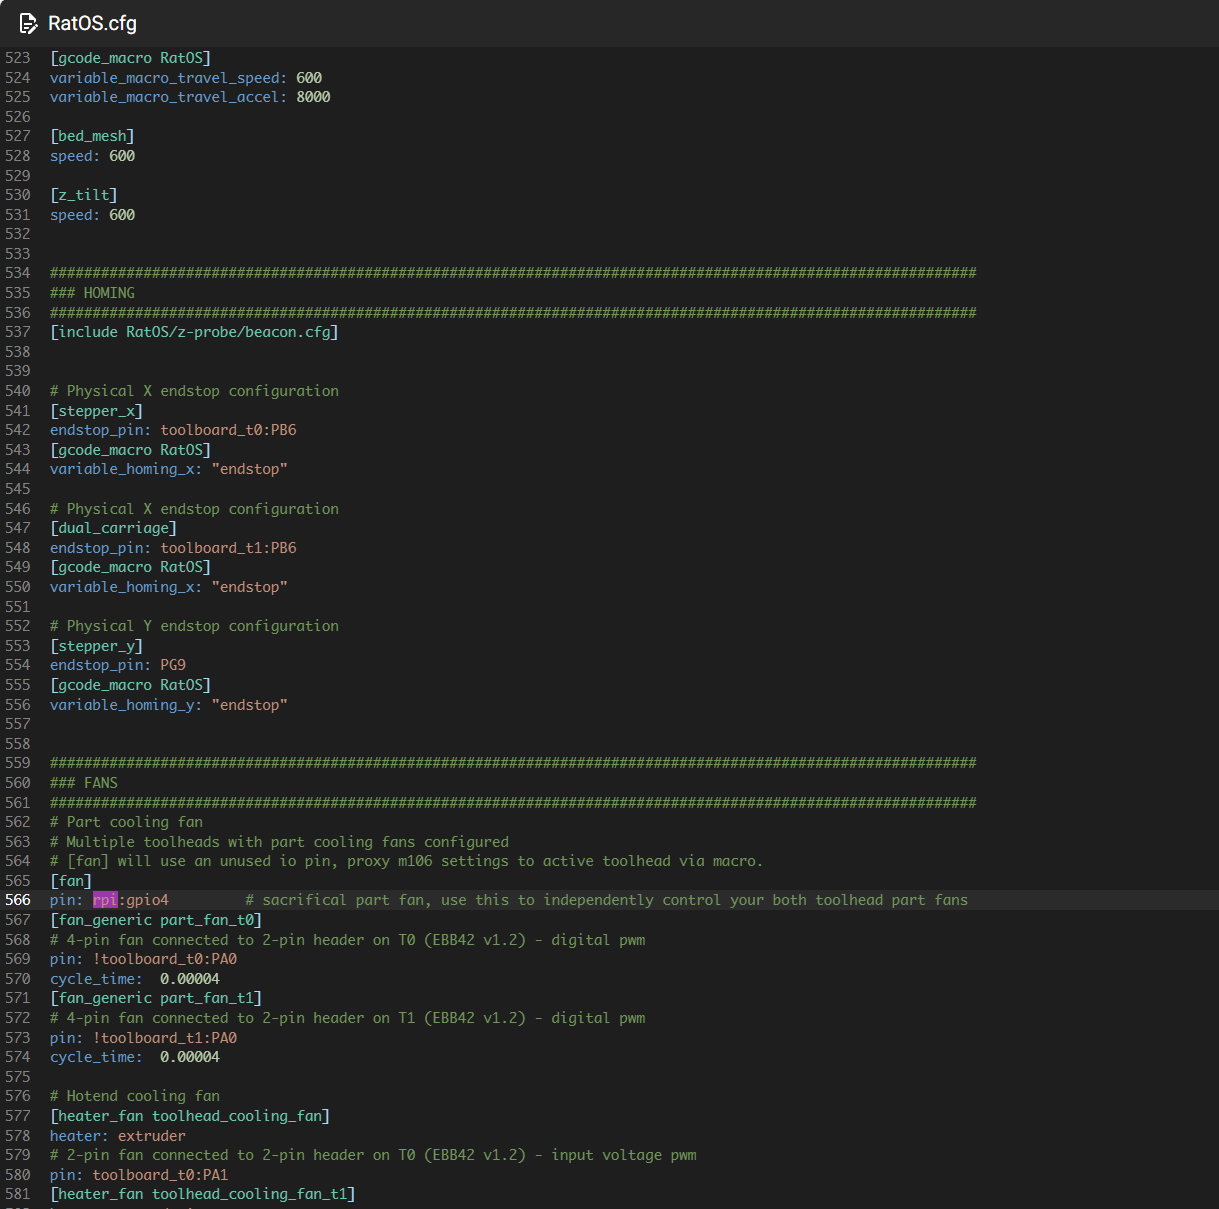Select the variable_macro_travel_speed value 600
Screen dimensions: 1219x1209
[x=308, y=77]
